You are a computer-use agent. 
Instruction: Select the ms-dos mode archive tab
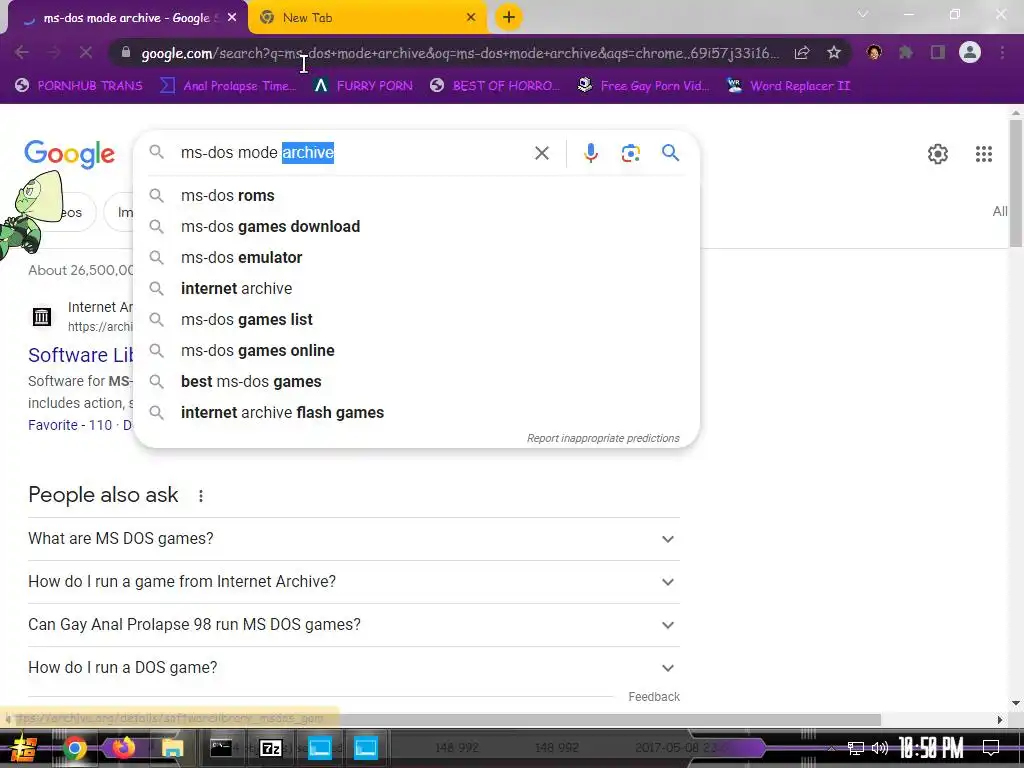click(127, 18)
